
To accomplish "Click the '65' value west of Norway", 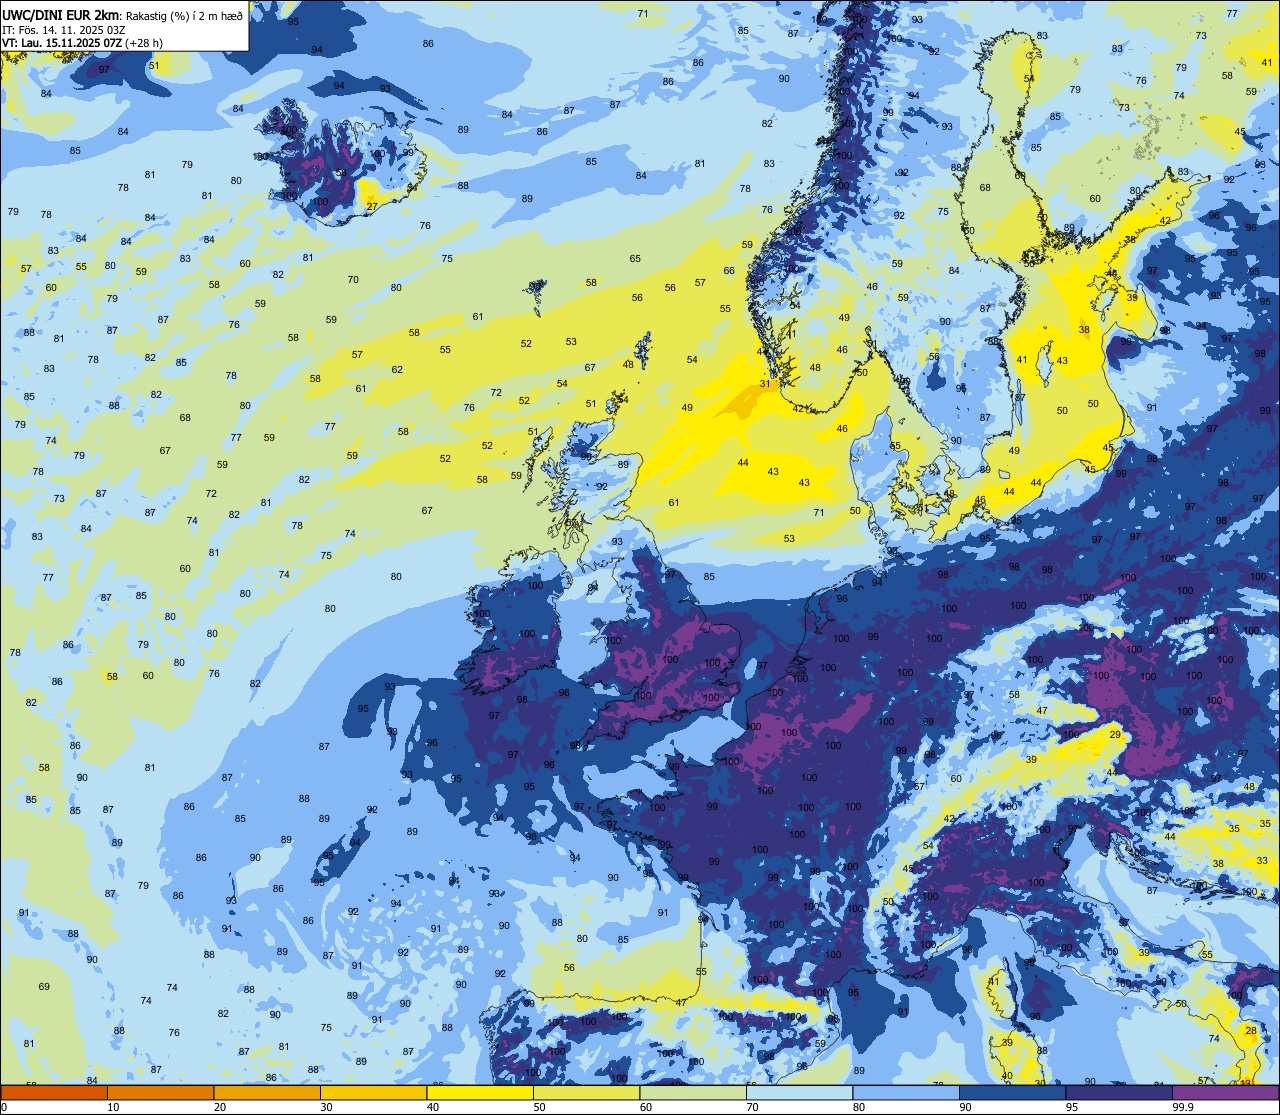I will [635, 259].
